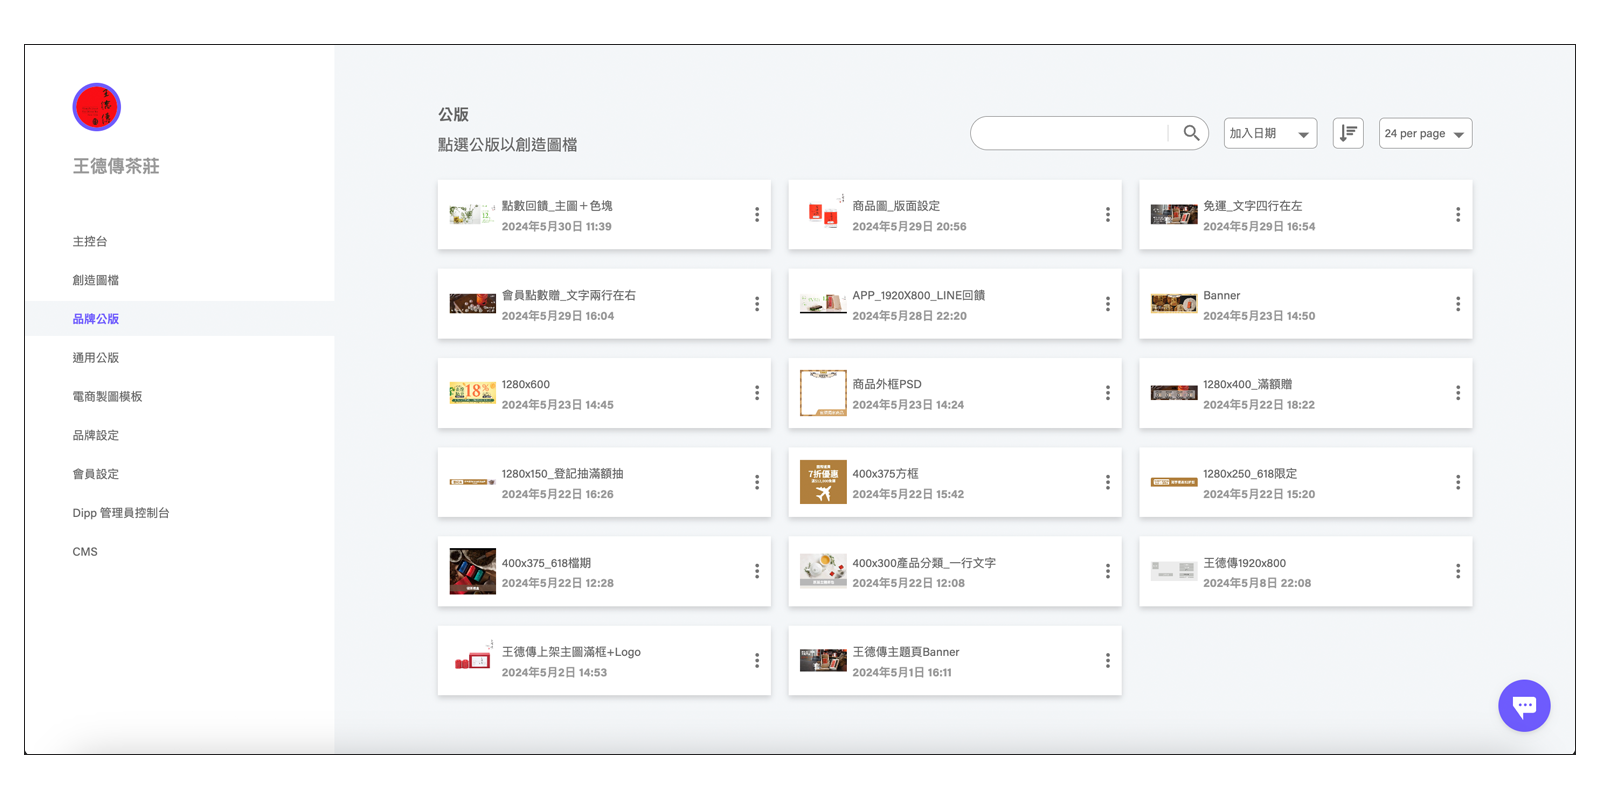1600x800 pixels.
Task: Open CMS in the sidebar
Action: pos(85,552)
